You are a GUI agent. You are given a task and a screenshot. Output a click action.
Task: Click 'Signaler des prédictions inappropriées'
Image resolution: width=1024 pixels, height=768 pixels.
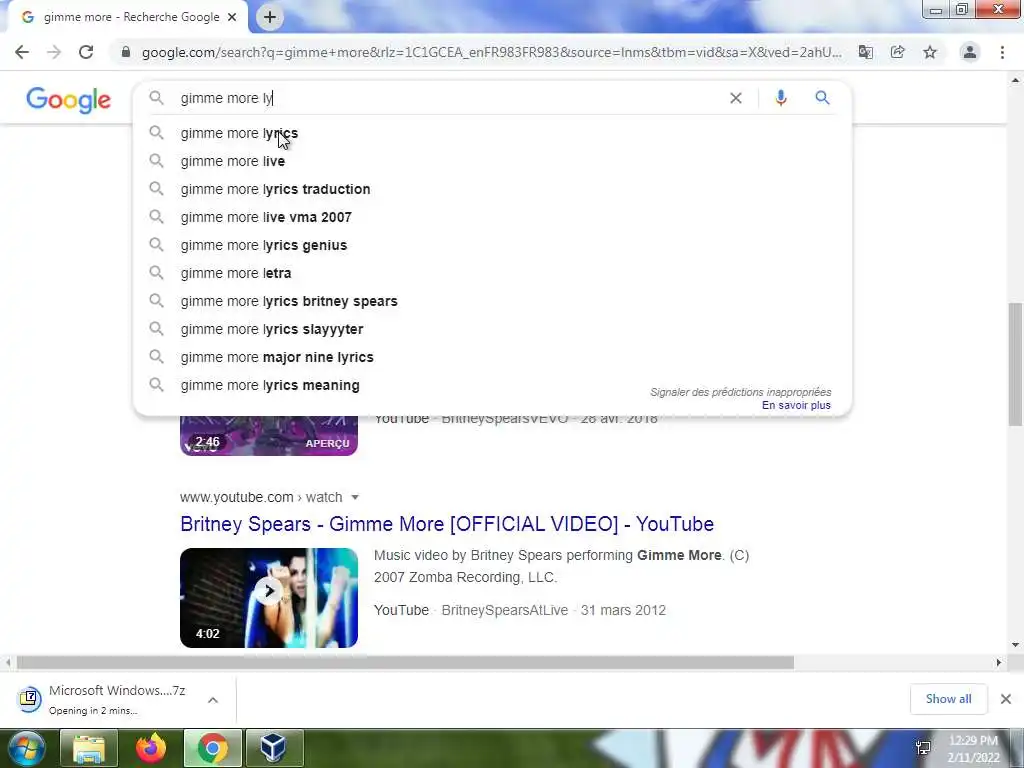741,392
